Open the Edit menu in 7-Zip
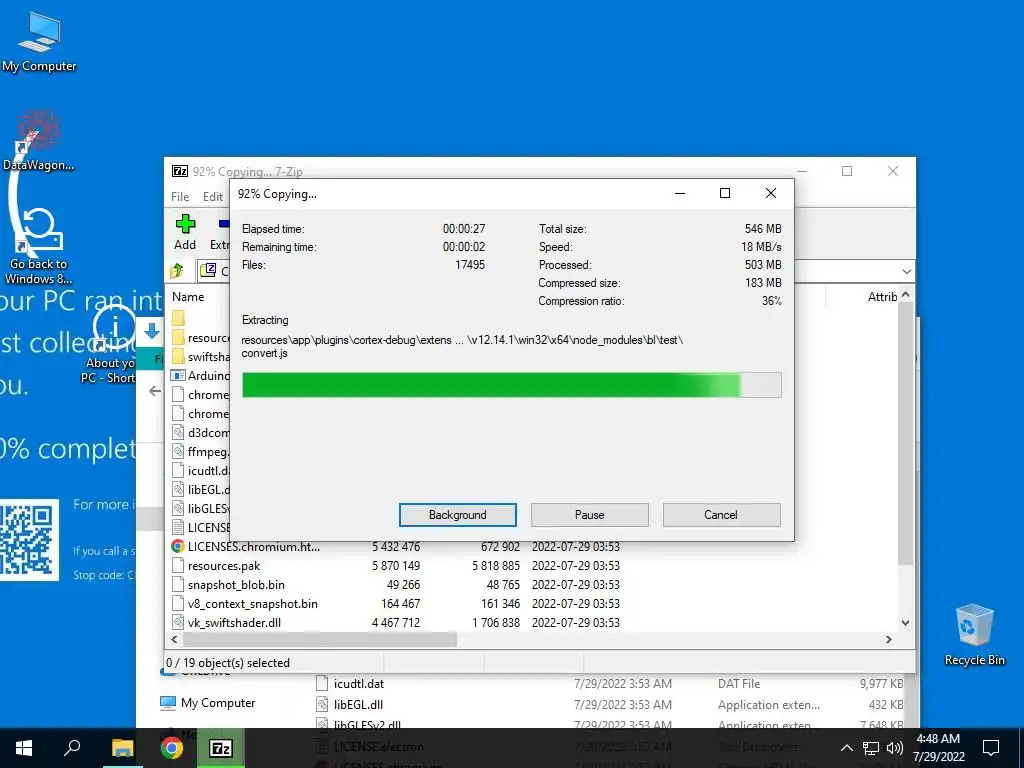The width and height of the screenshot is (1024, 768). tap(213, 197)
